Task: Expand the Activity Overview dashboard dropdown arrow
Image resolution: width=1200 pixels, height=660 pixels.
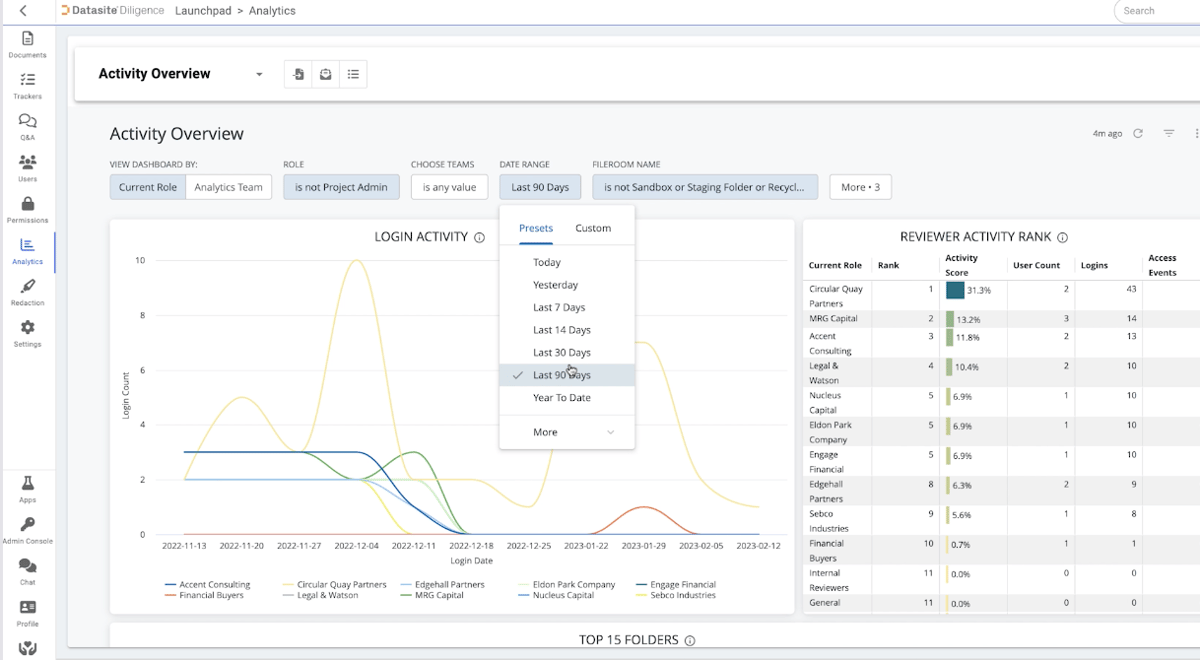Action: (x=259, y=75)
